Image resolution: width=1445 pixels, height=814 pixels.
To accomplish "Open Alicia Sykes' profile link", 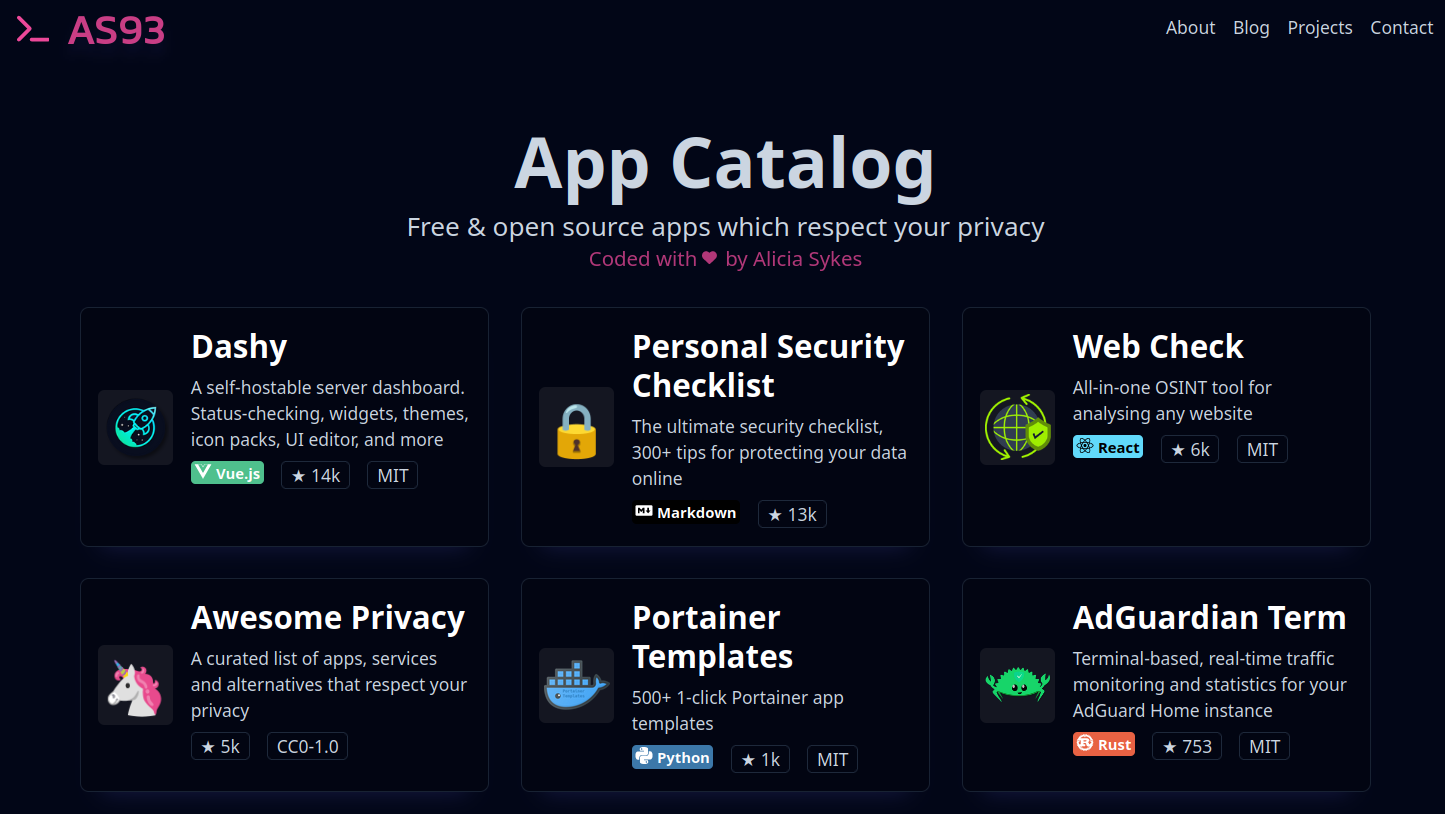I will click(x=807, y=259).
